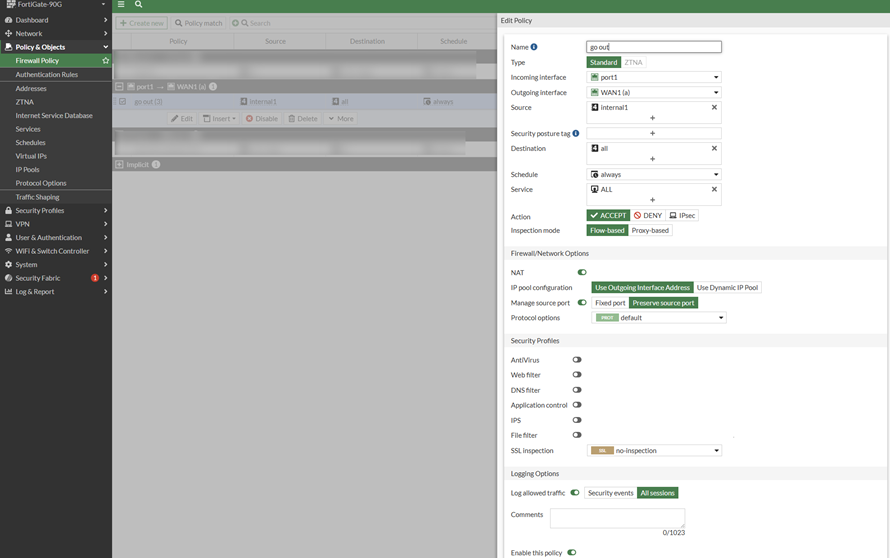Click the Network sidebar icon

9,33
